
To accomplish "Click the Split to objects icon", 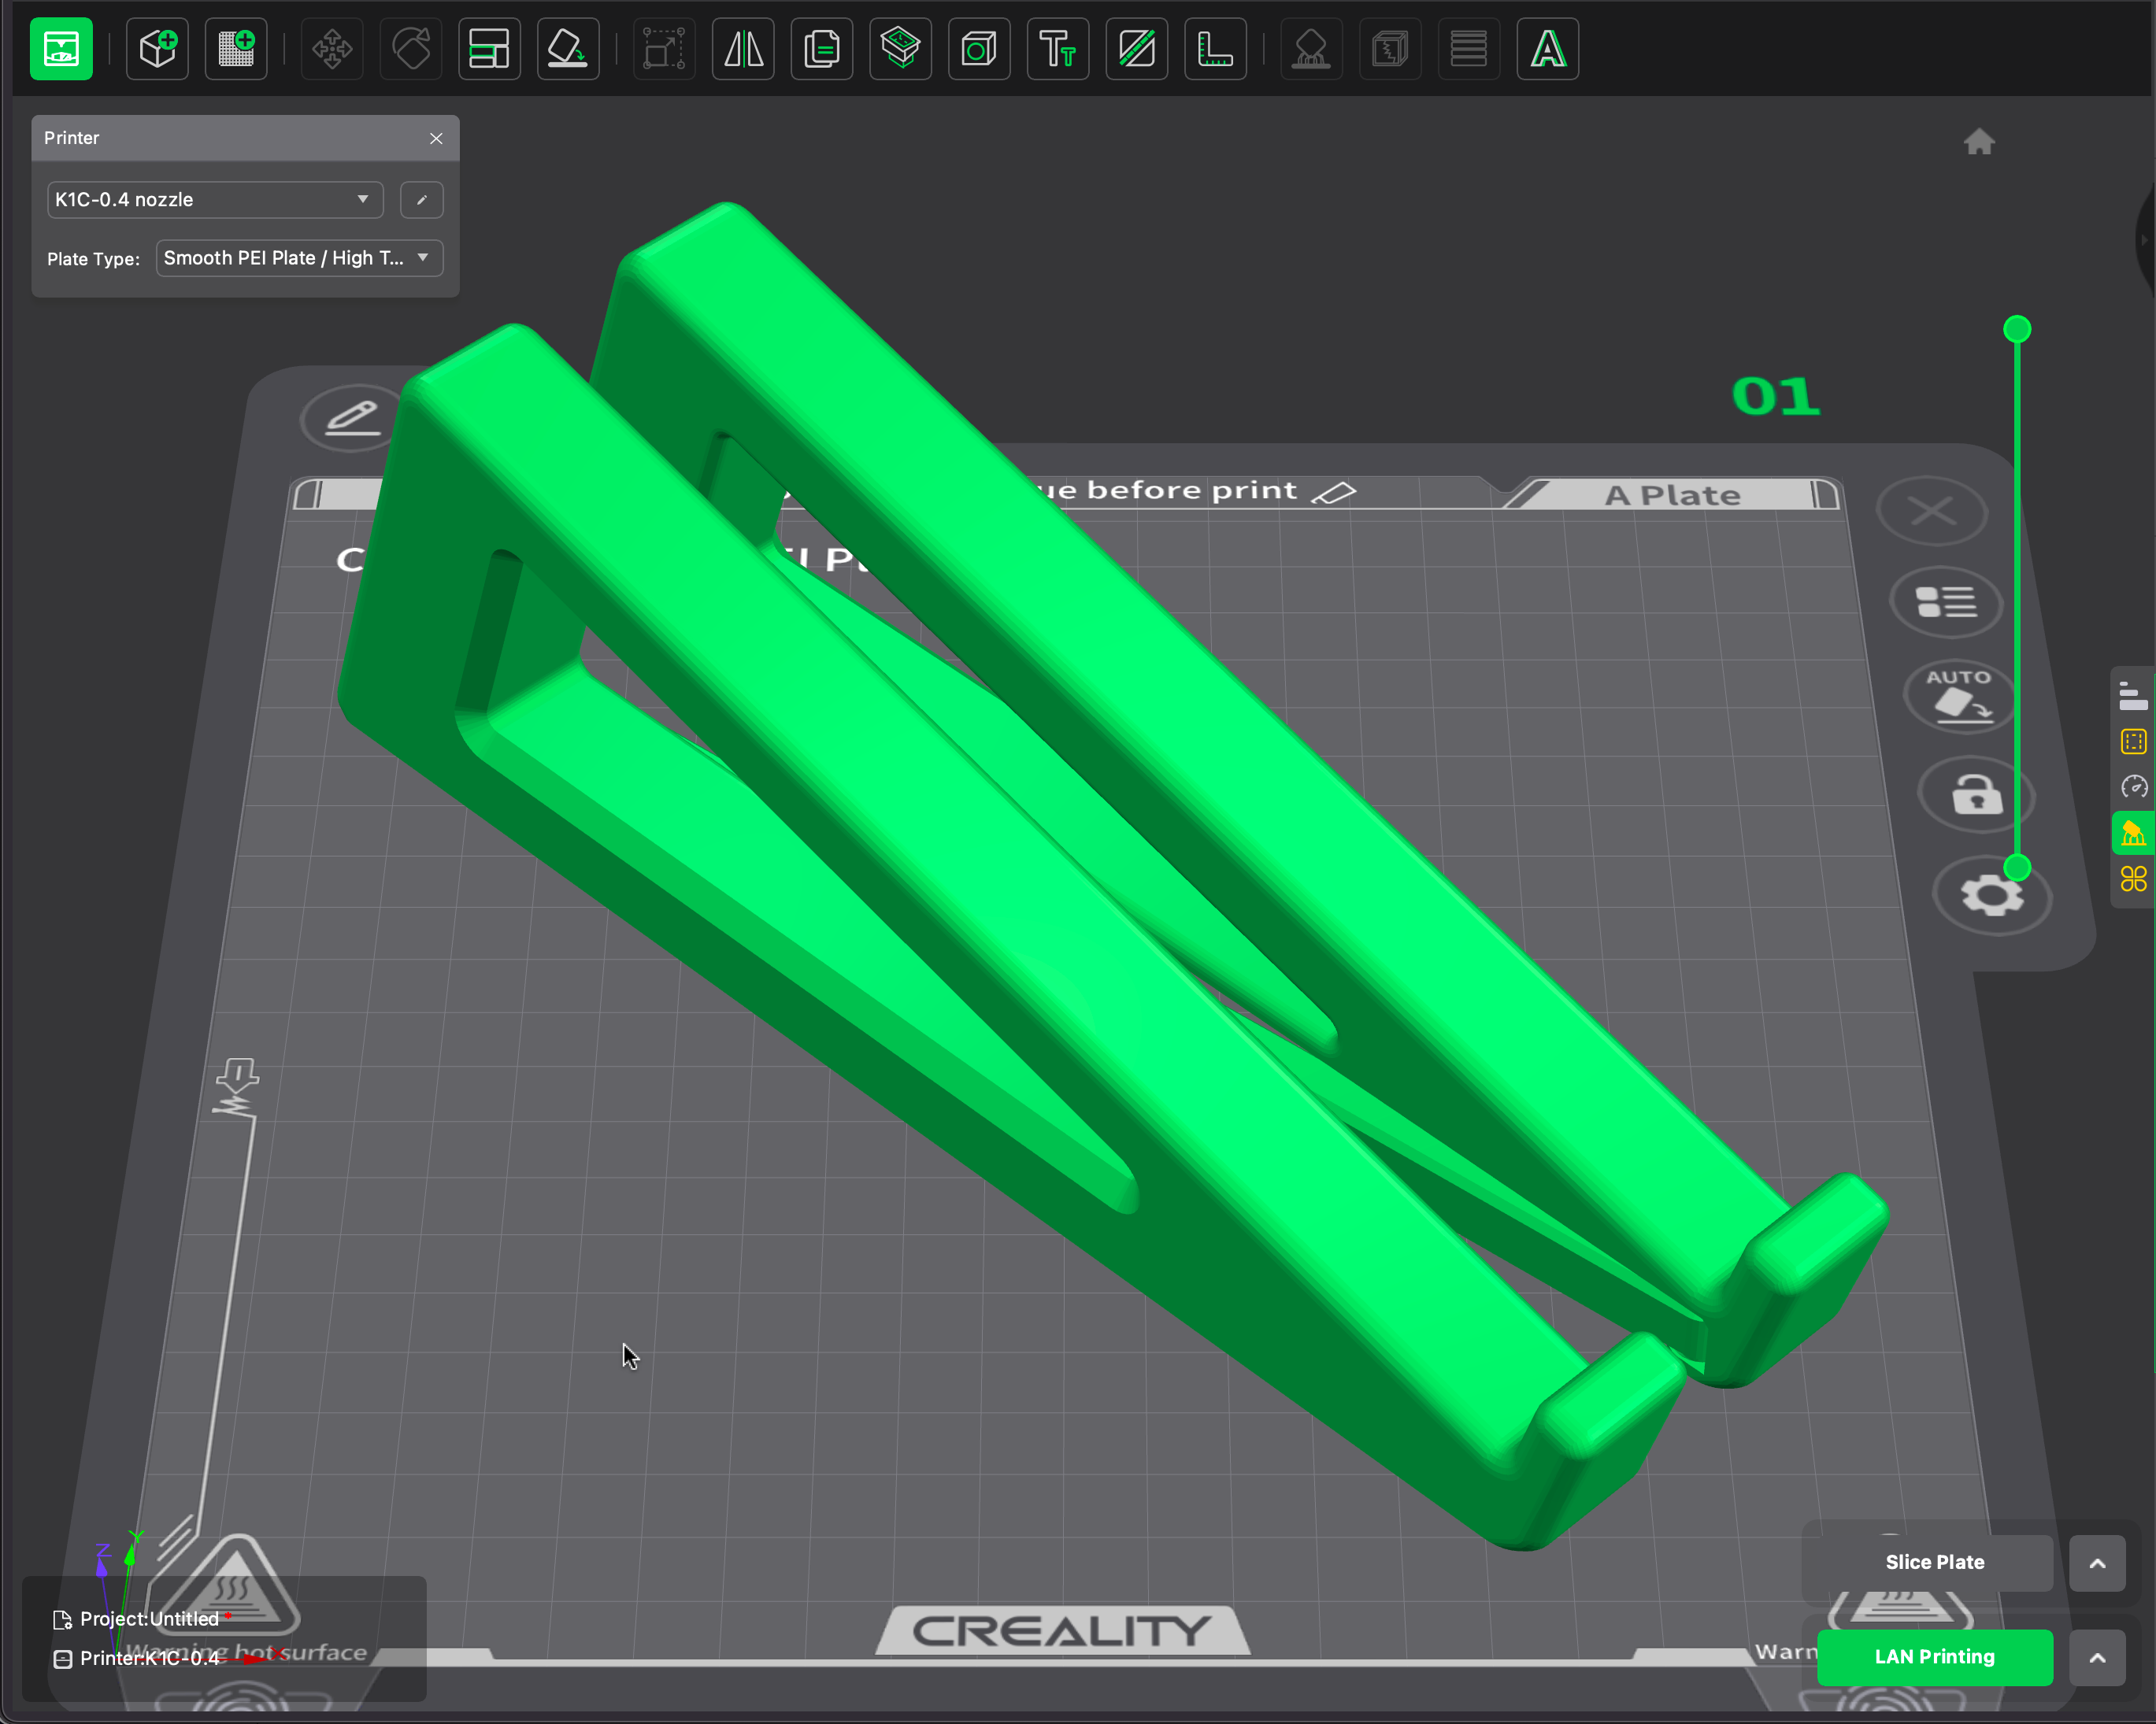I will [x=900, y=48].
